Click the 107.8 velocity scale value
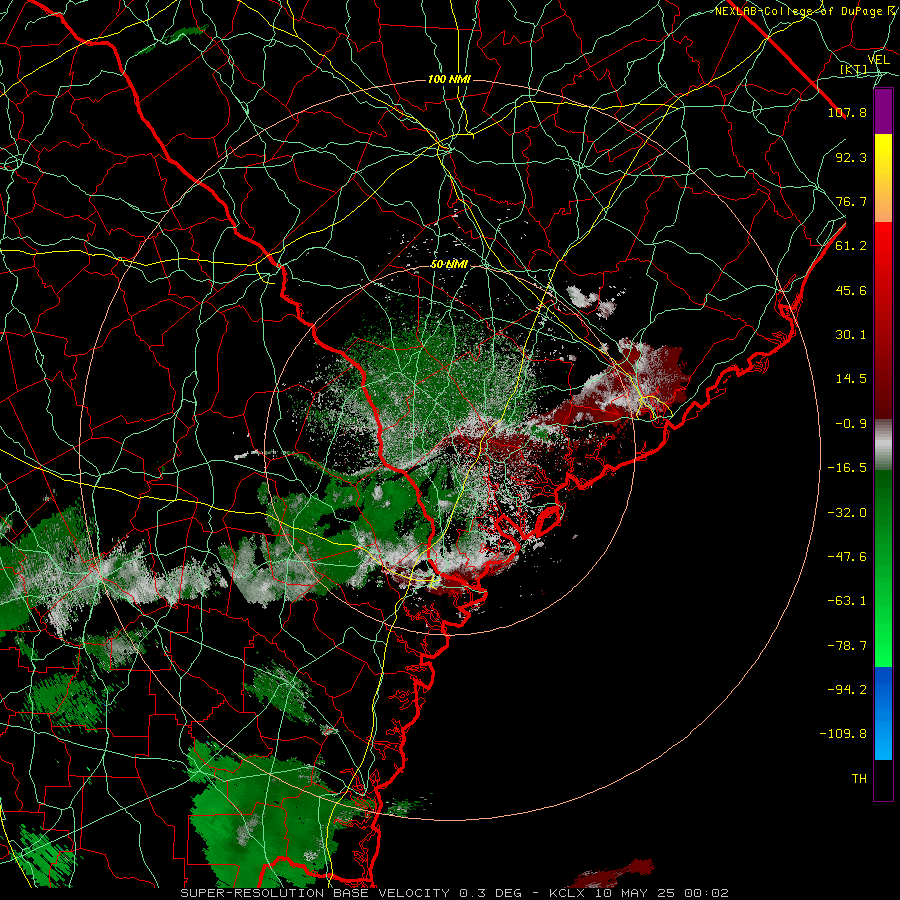 tap(847, 112)
